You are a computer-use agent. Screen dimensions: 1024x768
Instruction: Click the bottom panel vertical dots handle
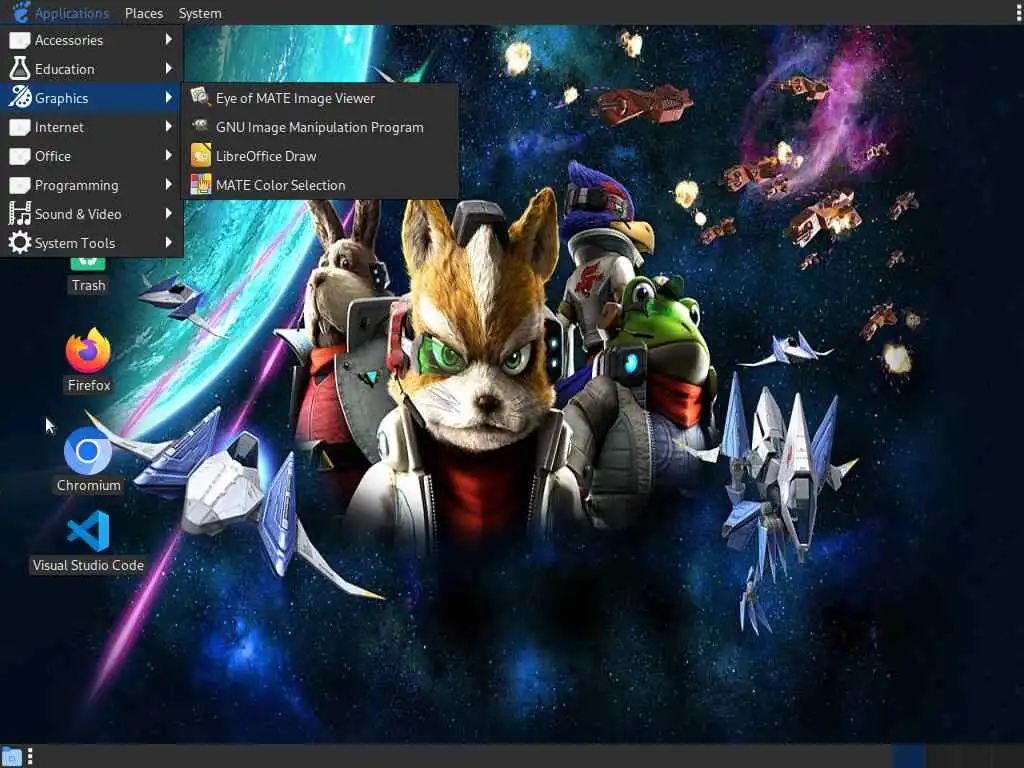(30, 756)
